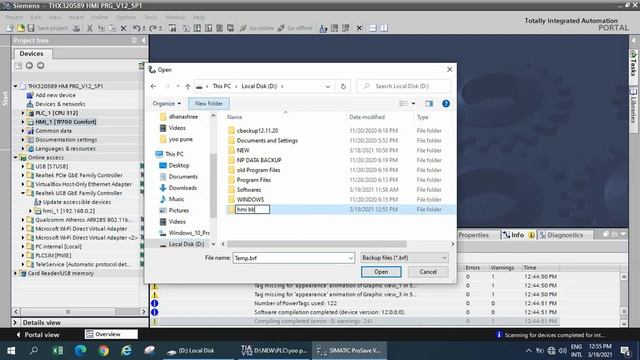Open address bar history dropdown
The height and width of the screenshot is (360, 640).
pos(327,87)
